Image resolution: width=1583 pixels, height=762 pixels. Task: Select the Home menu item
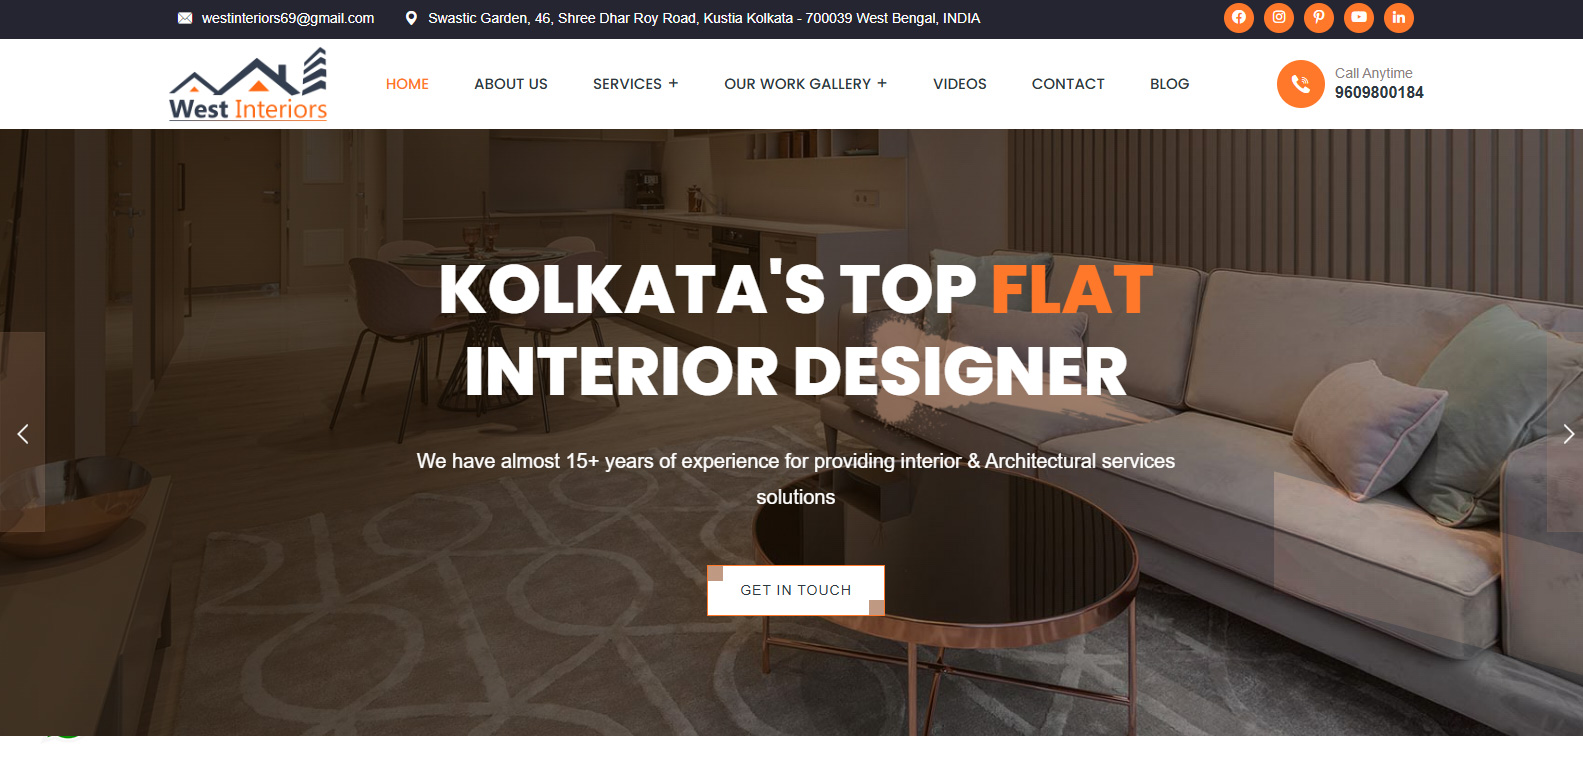pyautogui.click(x=407, y=84)
